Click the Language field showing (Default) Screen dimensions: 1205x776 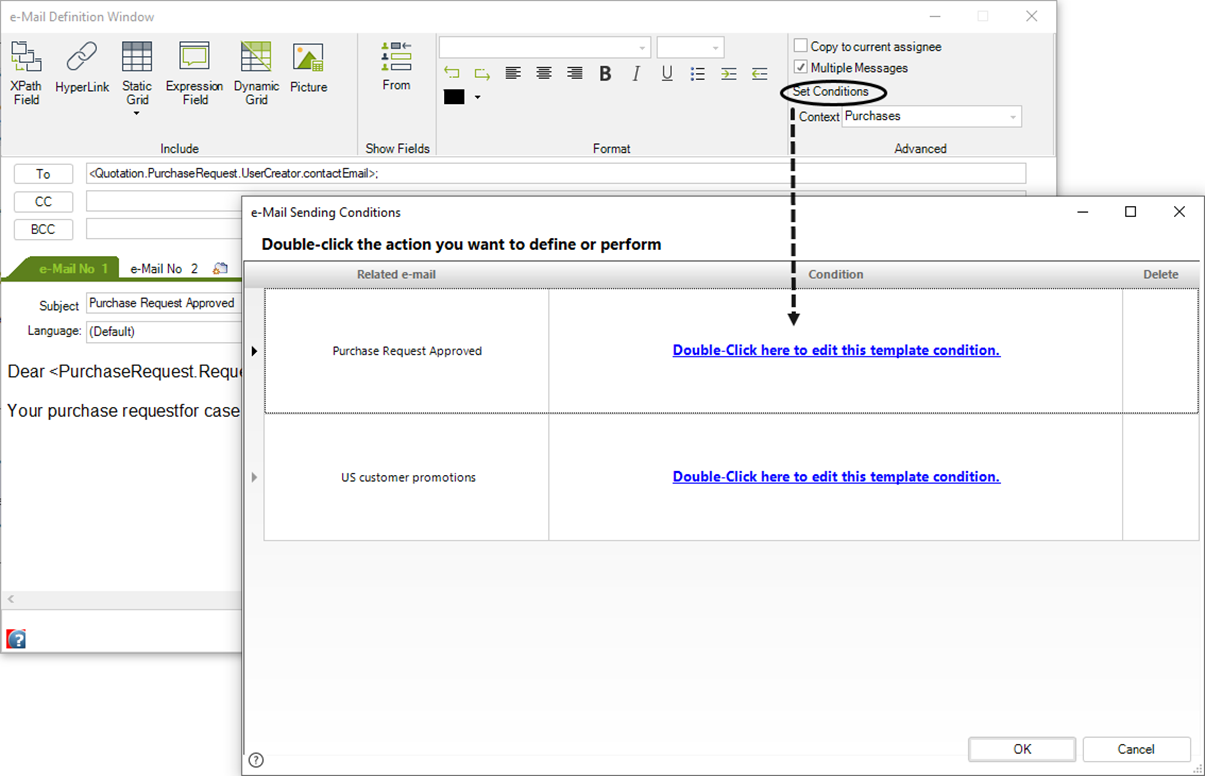pos(164,330)
